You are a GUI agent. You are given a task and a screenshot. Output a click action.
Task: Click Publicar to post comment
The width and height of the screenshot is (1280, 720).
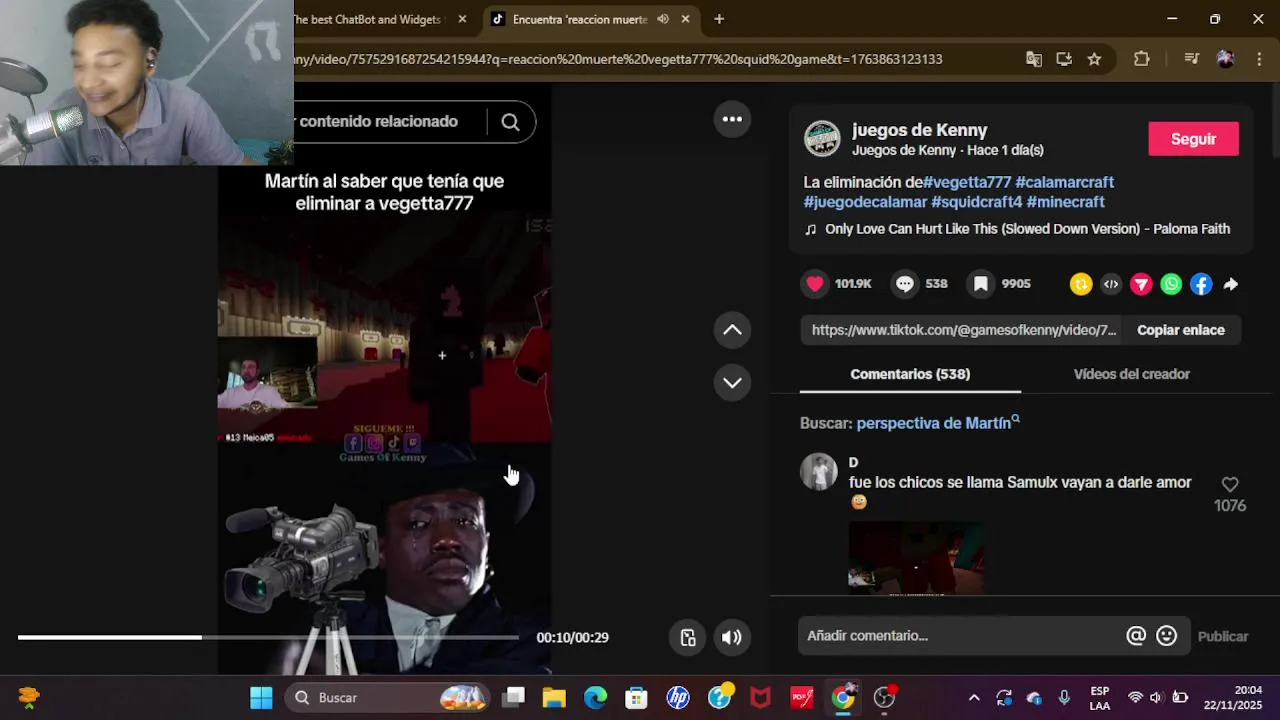click(1223, 636)
